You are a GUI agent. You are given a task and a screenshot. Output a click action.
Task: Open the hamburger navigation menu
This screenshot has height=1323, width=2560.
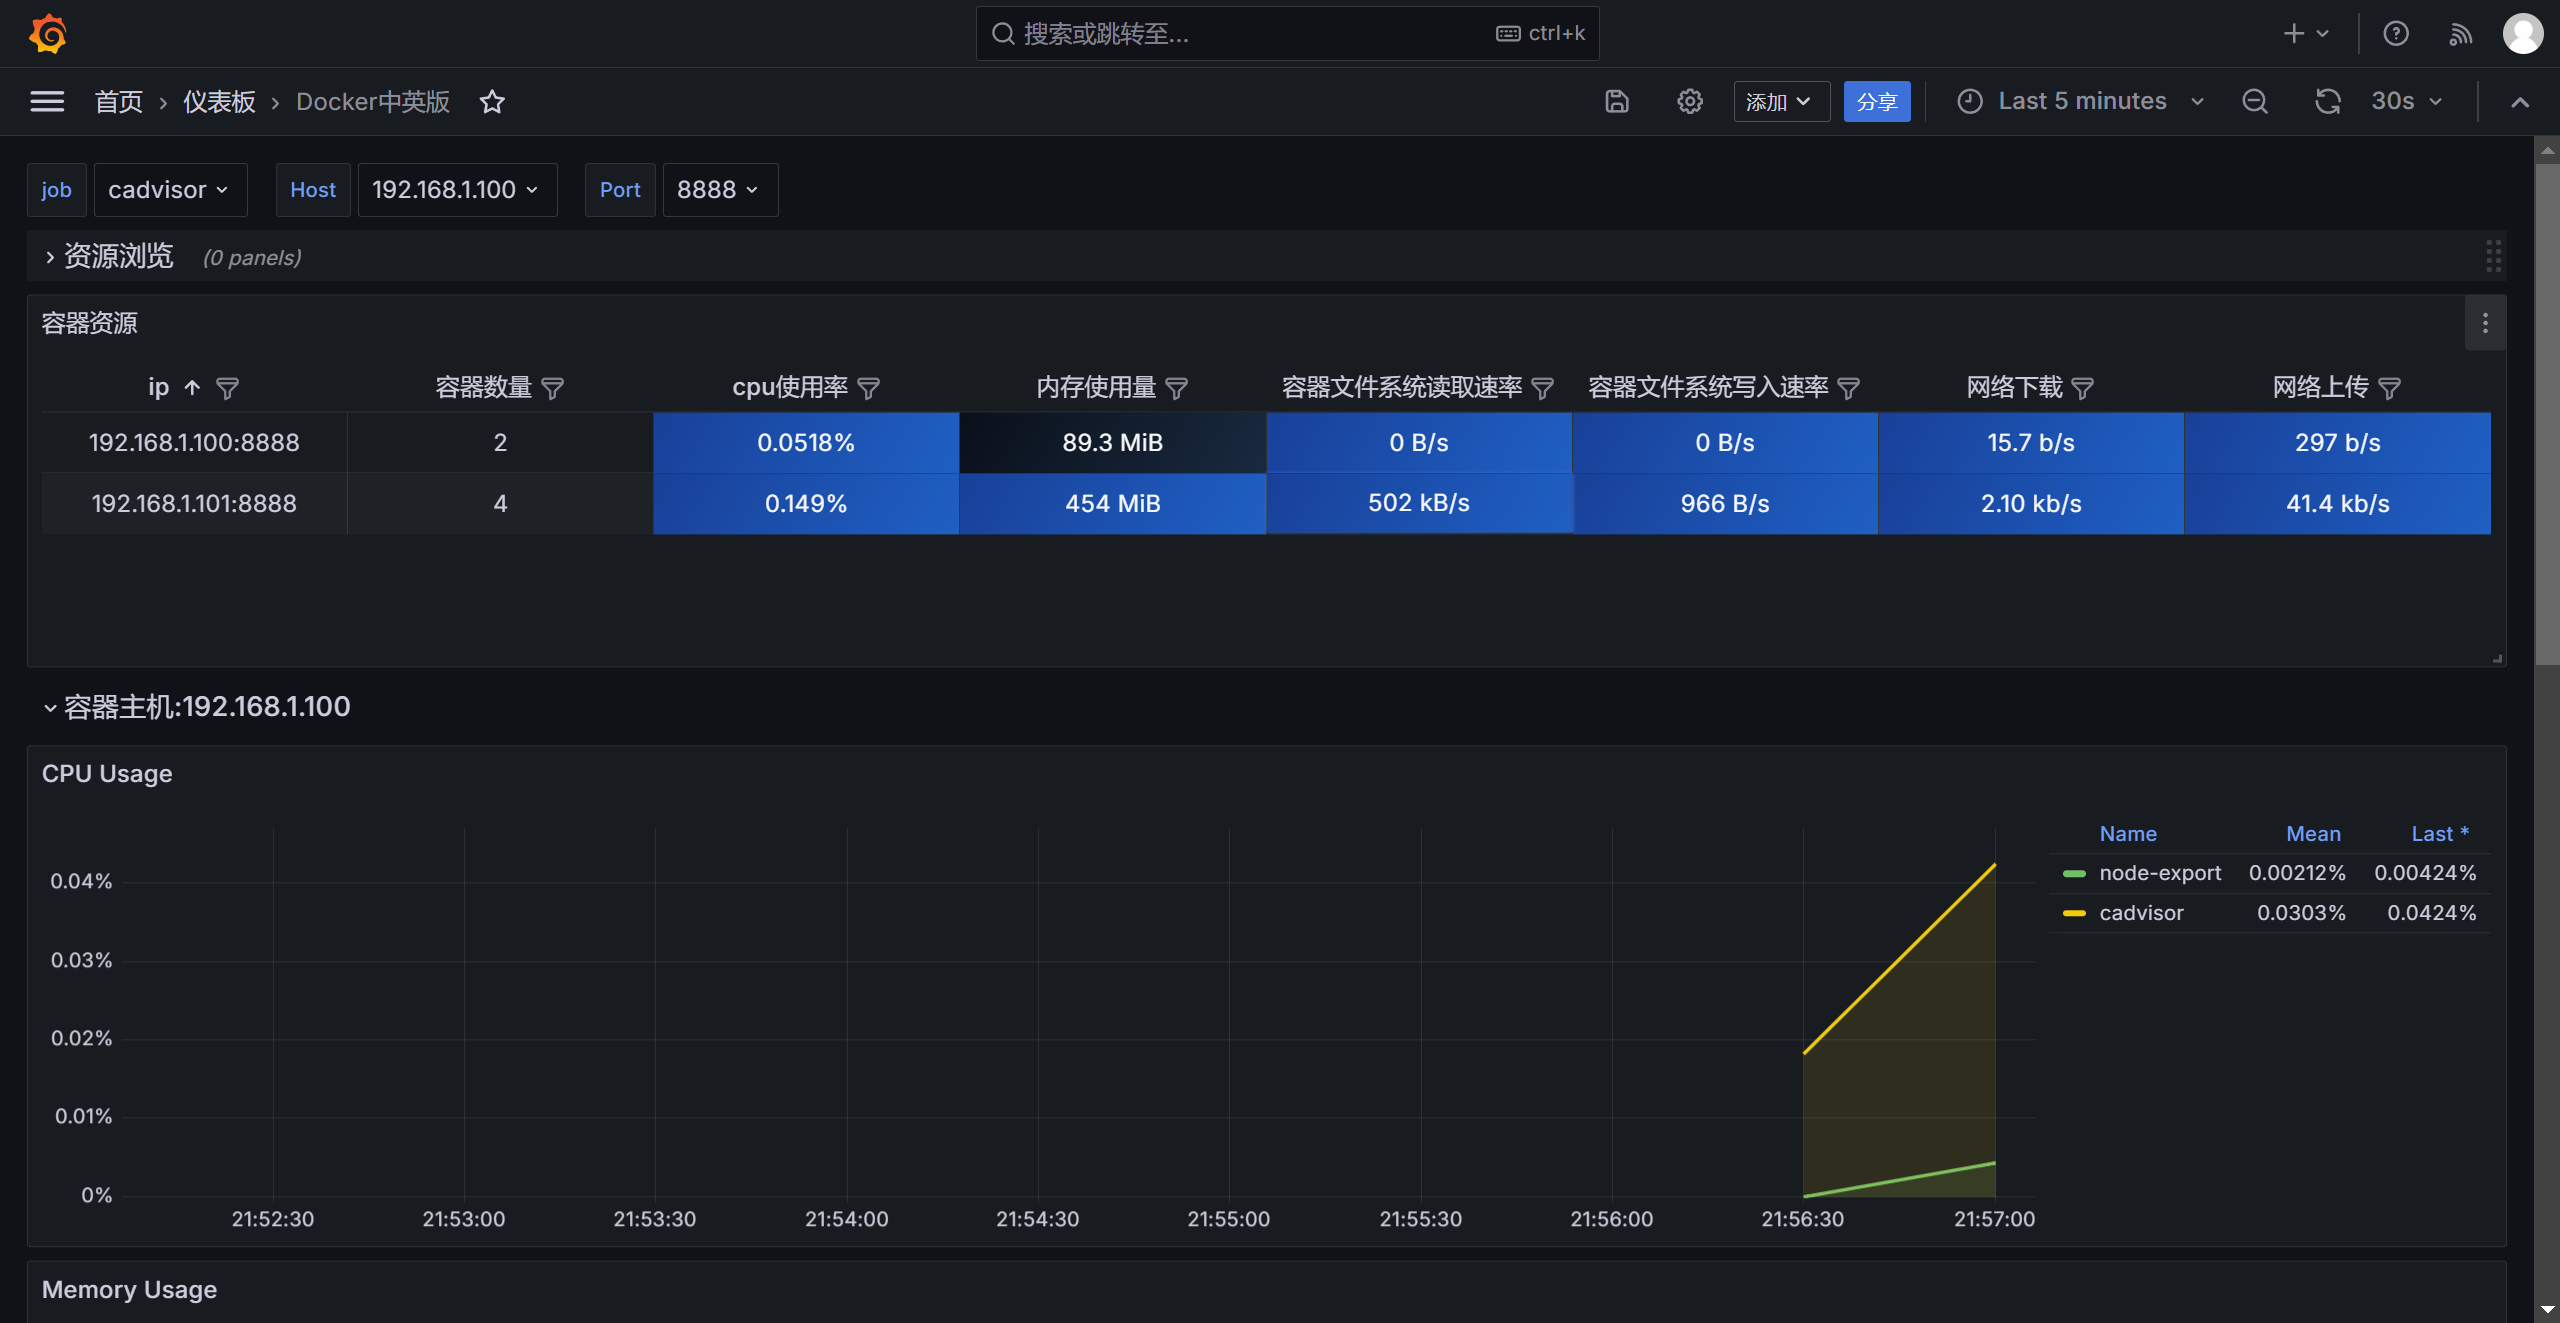pos(47,101)
